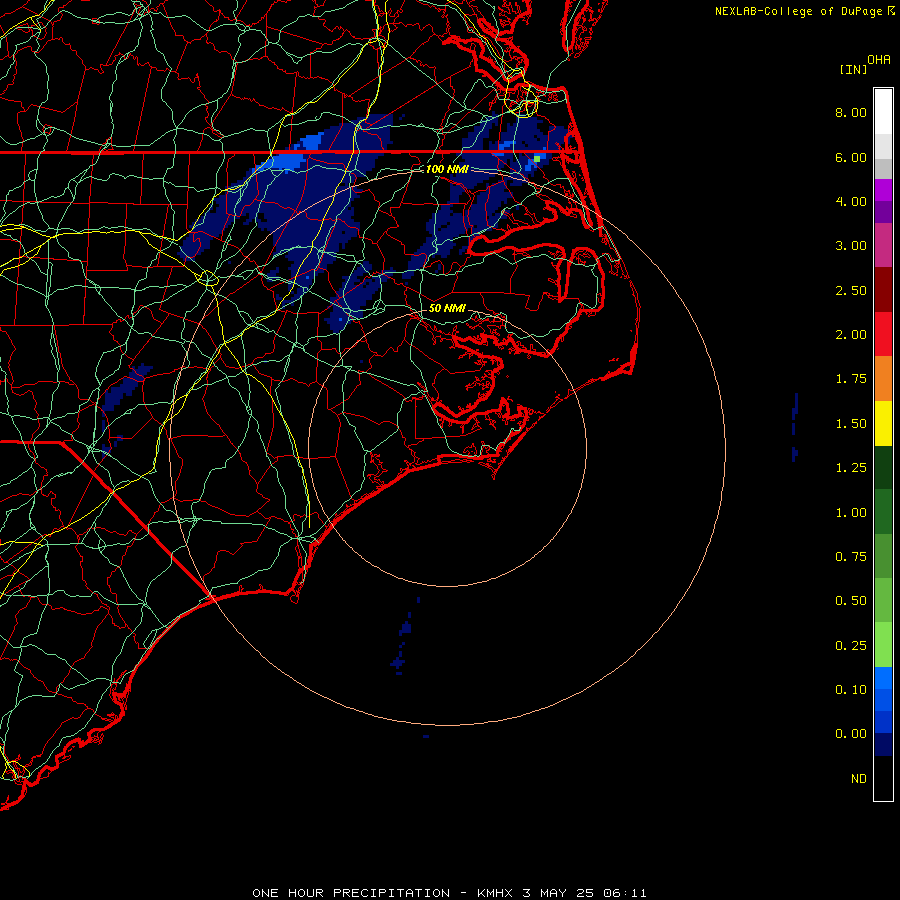The height and width of the screenshot is (900, 900).
Task: Select the 2.50 legend value
Action: coord(851,290)
